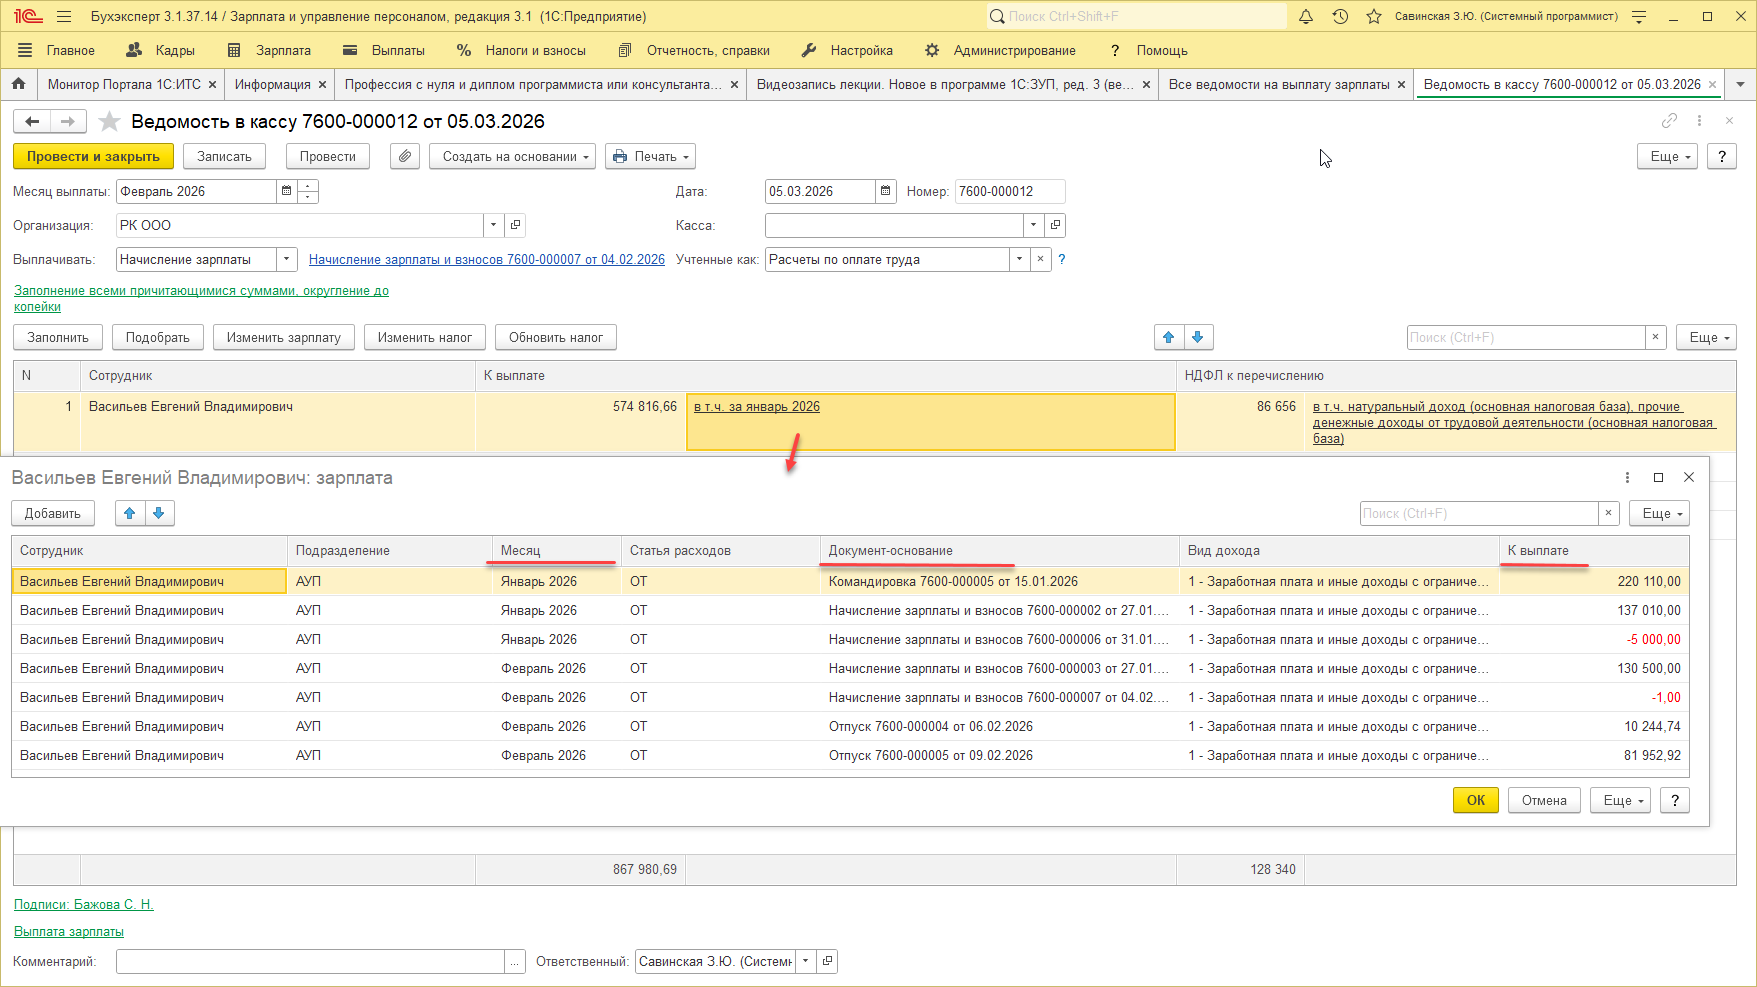This screenshot has height=987, width=1757.
Task: Confirm dialog with OK button
Action: (x=1475, y=800)
